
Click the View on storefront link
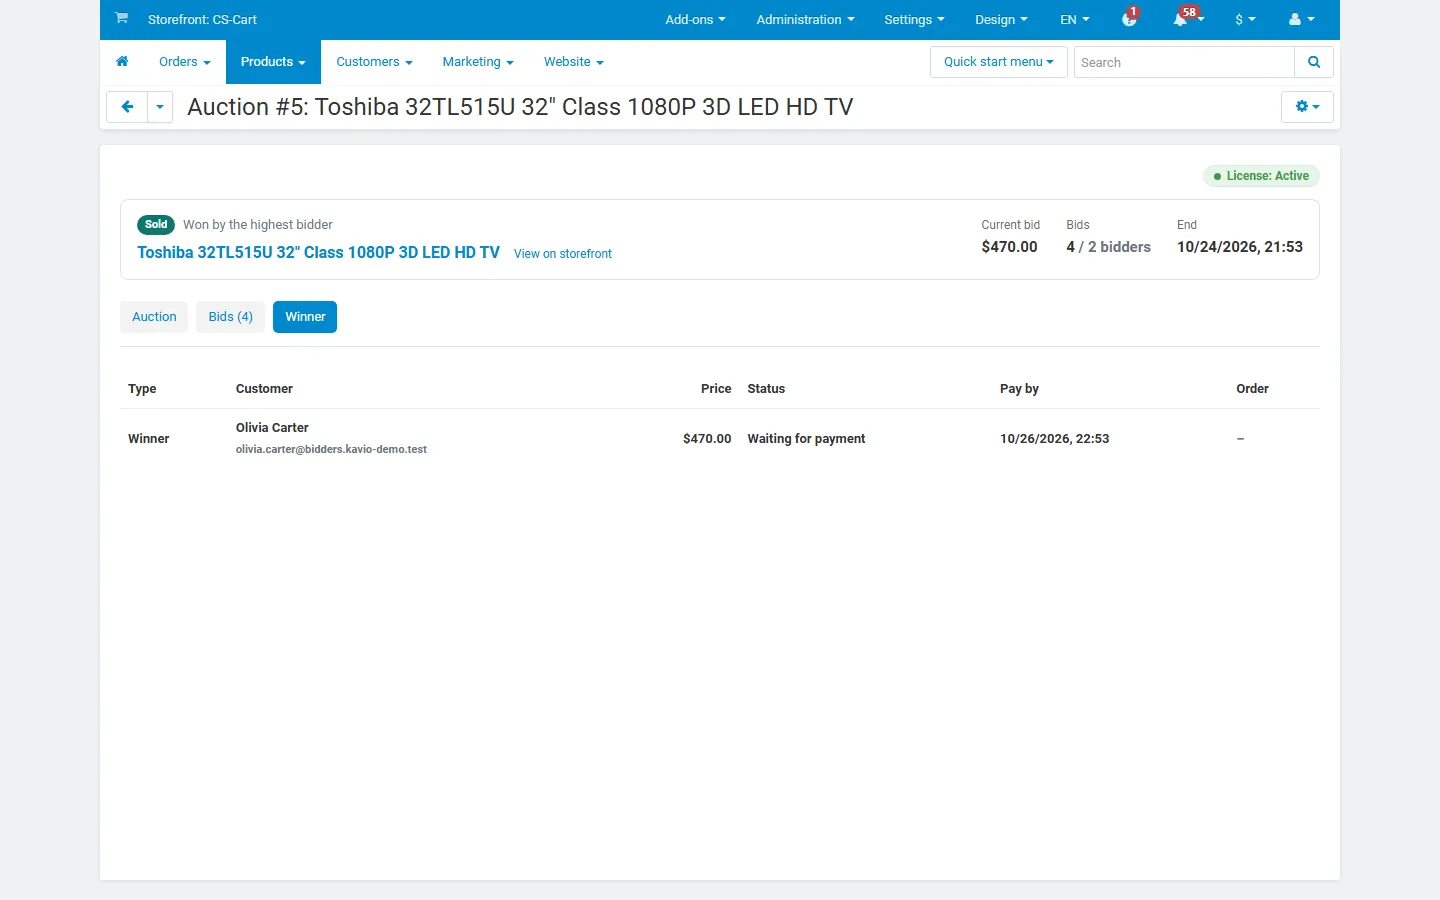tap(563, 254)
